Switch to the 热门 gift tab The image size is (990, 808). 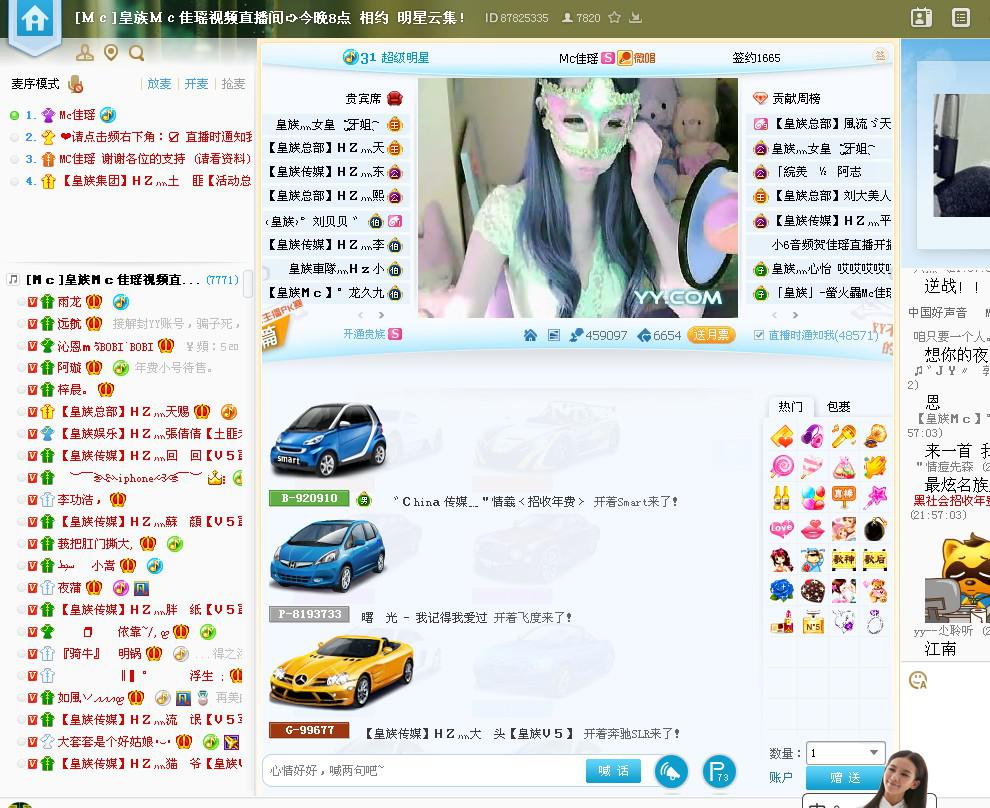pos(790,406)
